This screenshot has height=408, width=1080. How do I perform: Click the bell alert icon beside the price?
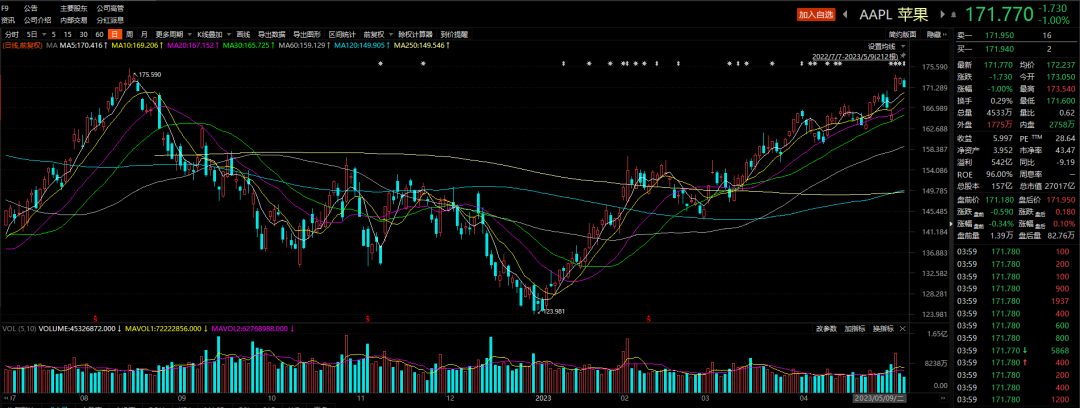(x=953, y=15)
